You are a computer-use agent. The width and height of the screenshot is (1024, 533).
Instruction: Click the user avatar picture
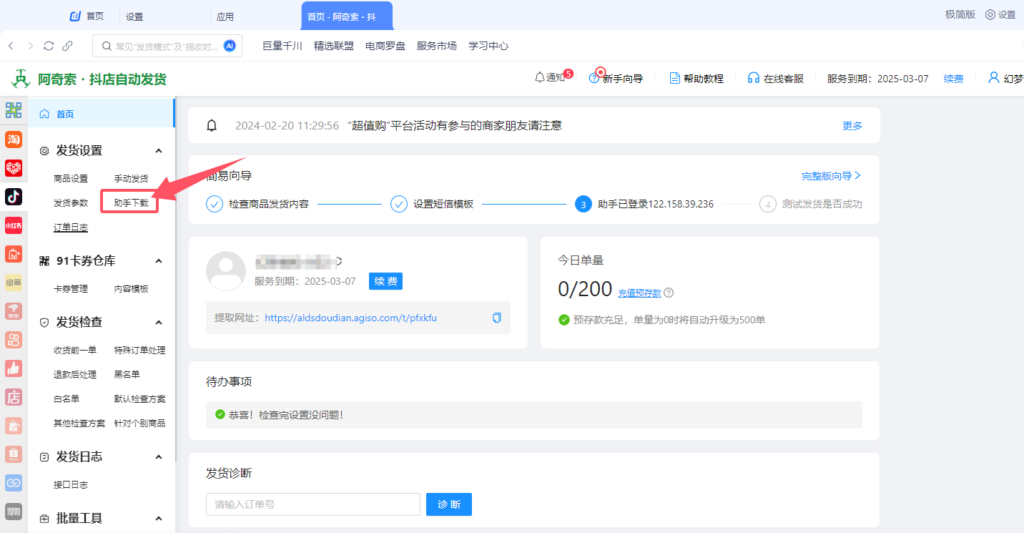point(226,271)
